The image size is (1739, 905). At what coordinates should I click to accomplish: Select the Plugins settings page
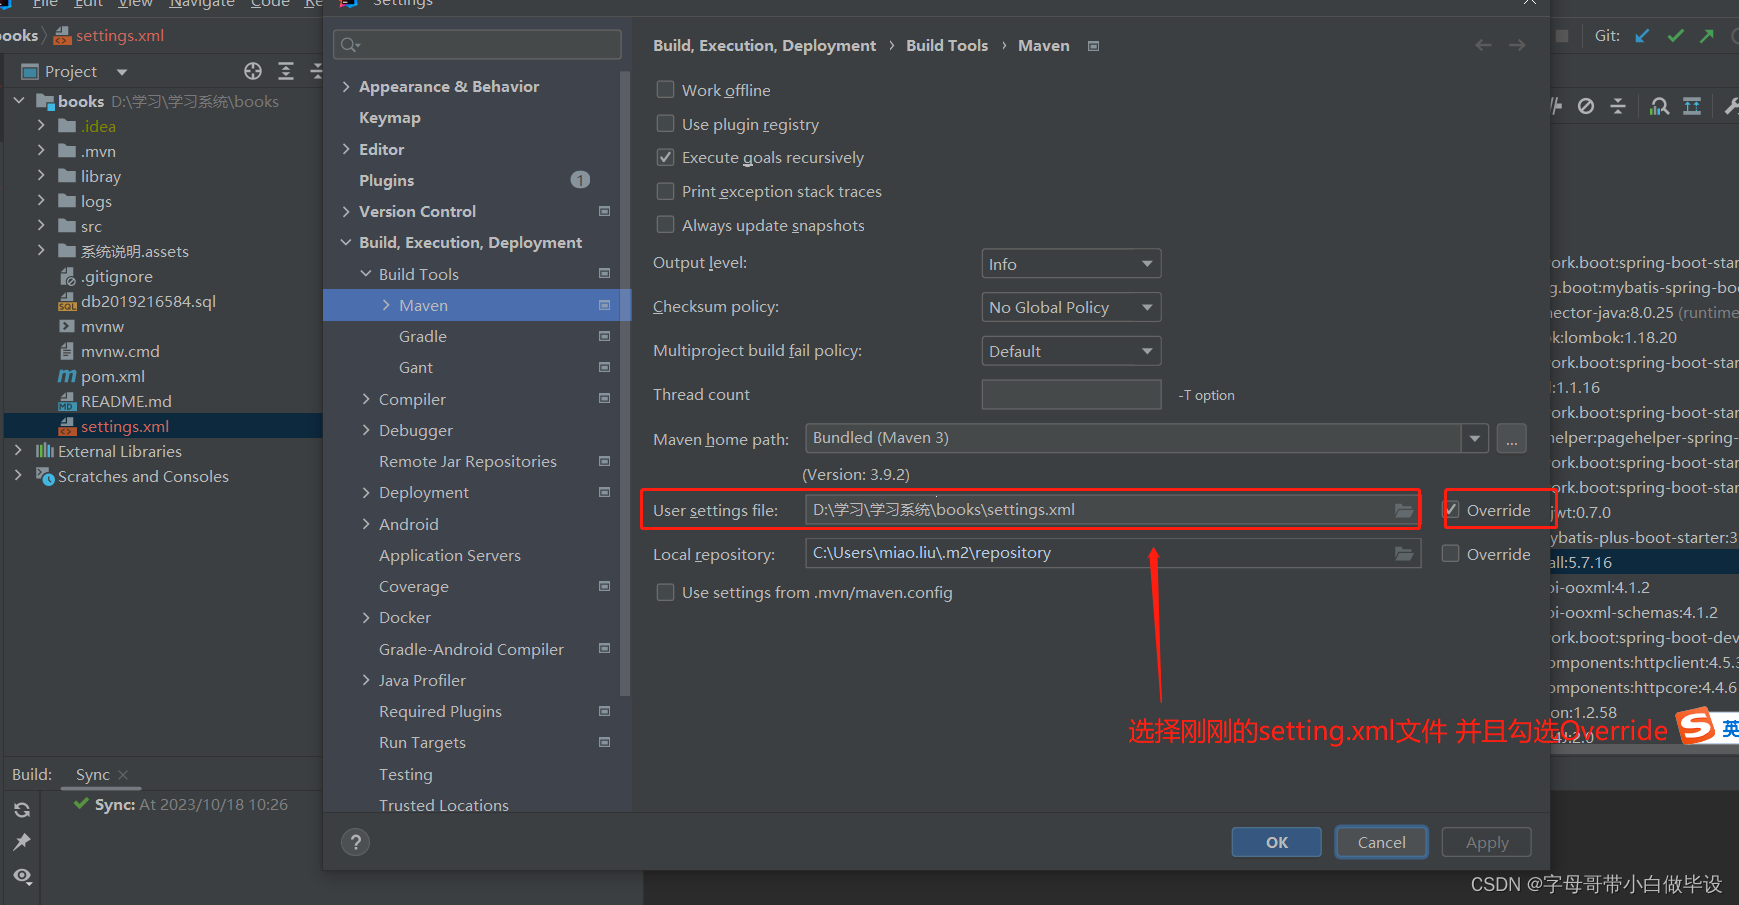pyautogui.click(x=386, y=180)
